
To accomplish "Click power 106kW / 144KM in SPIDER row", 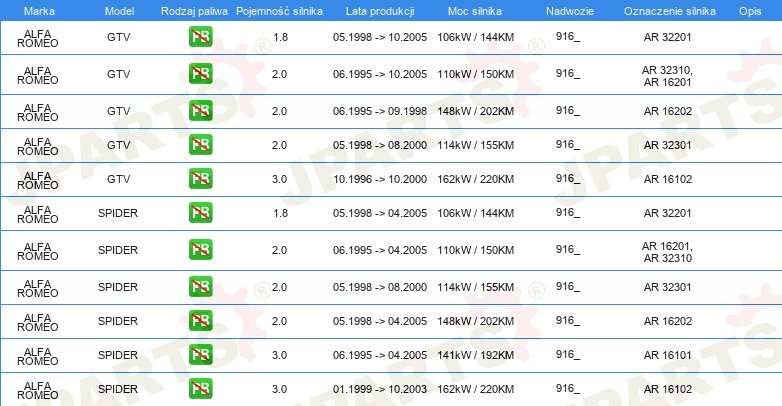I will tap(475, 213).
